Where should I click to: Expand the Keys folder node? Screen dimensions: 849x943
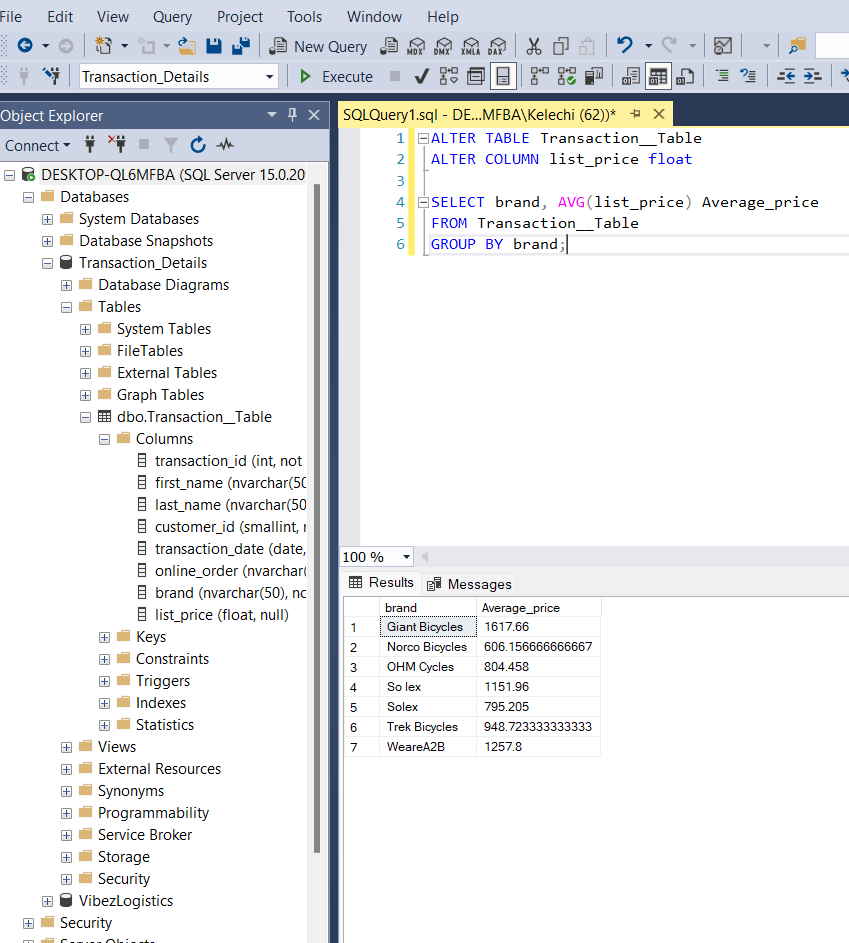105,637
